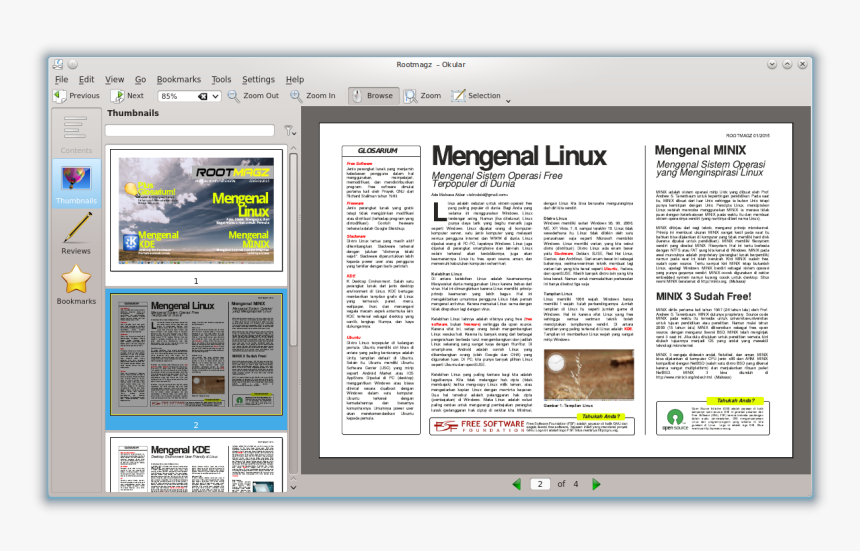Open the Help menu
Image resolution: width=860 pixels, height=551 pixels.
295,79
